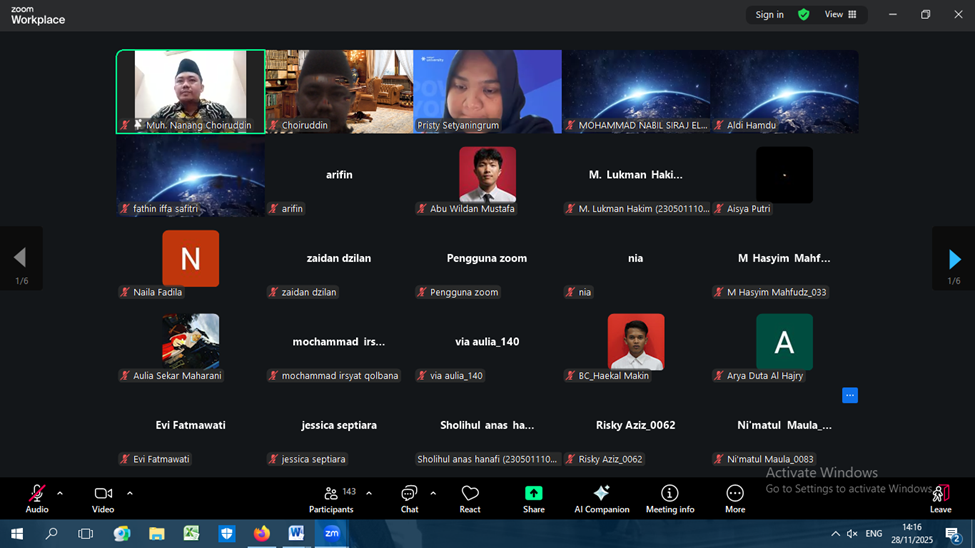Click the More options icon in toolbar

(x=735, y=498)
